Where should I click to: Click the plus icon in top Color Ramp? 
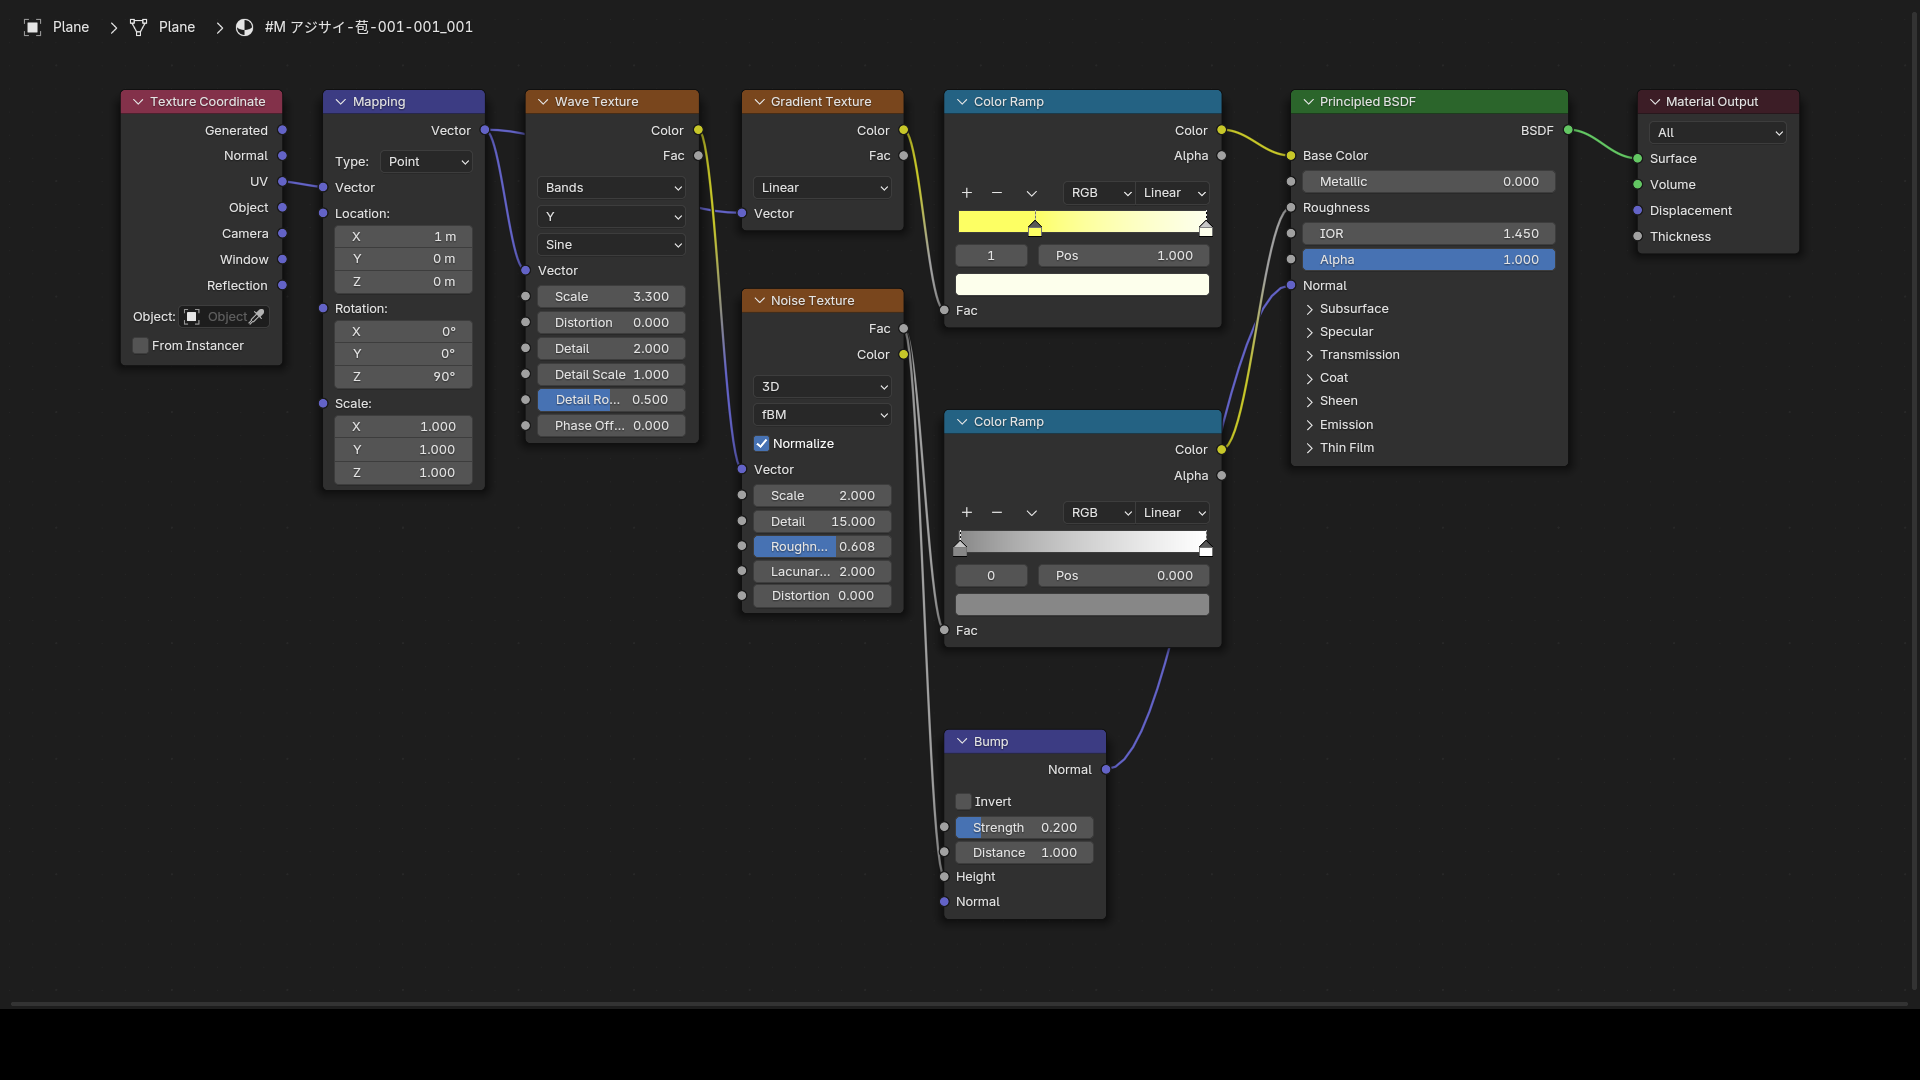(966, 193)
